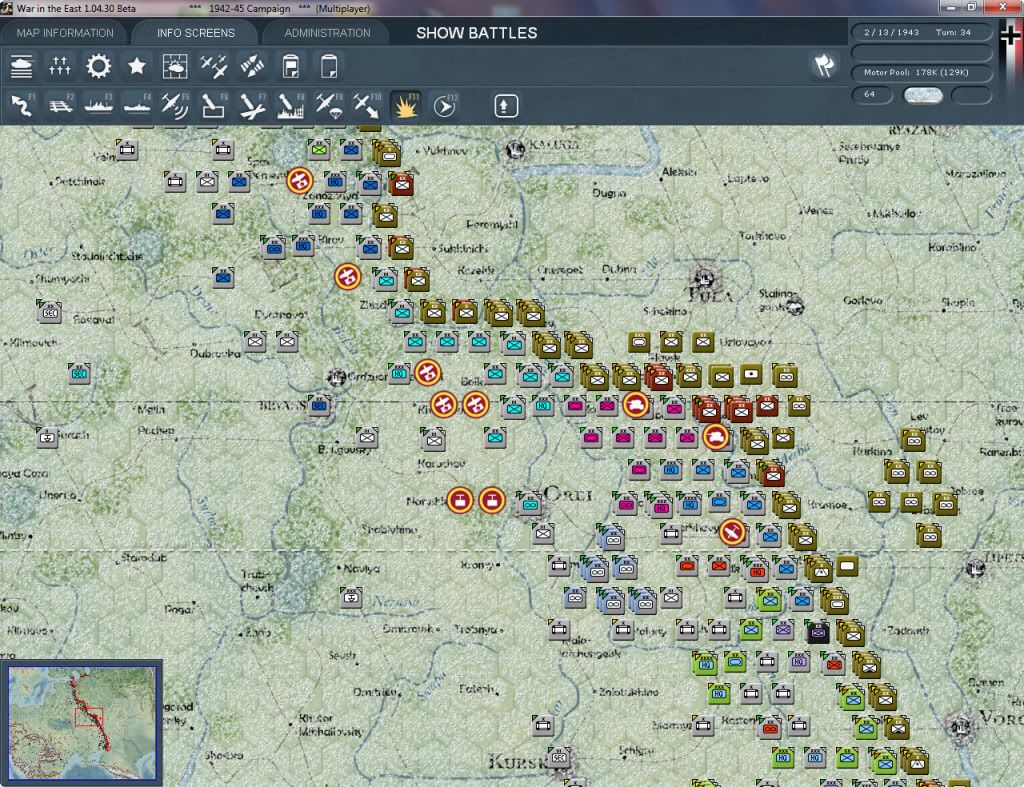Select F6 bomb unit mode

[x=214, y=105]
